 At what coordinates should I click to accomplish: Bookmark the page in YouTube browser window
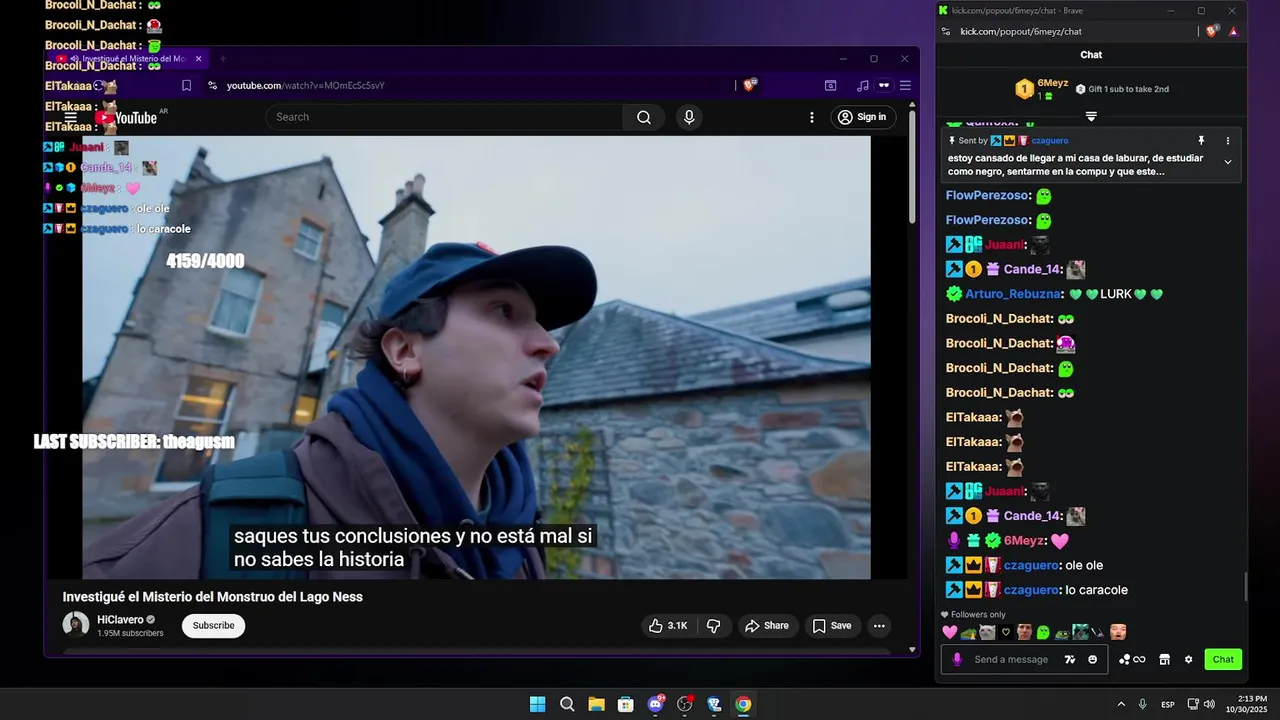pos(186,85)
